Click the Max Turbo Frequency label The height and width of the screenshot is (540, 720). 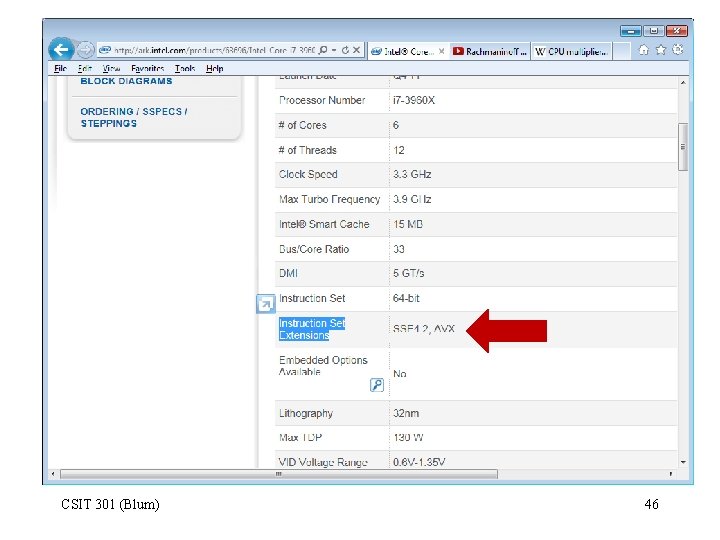(329, 199)
